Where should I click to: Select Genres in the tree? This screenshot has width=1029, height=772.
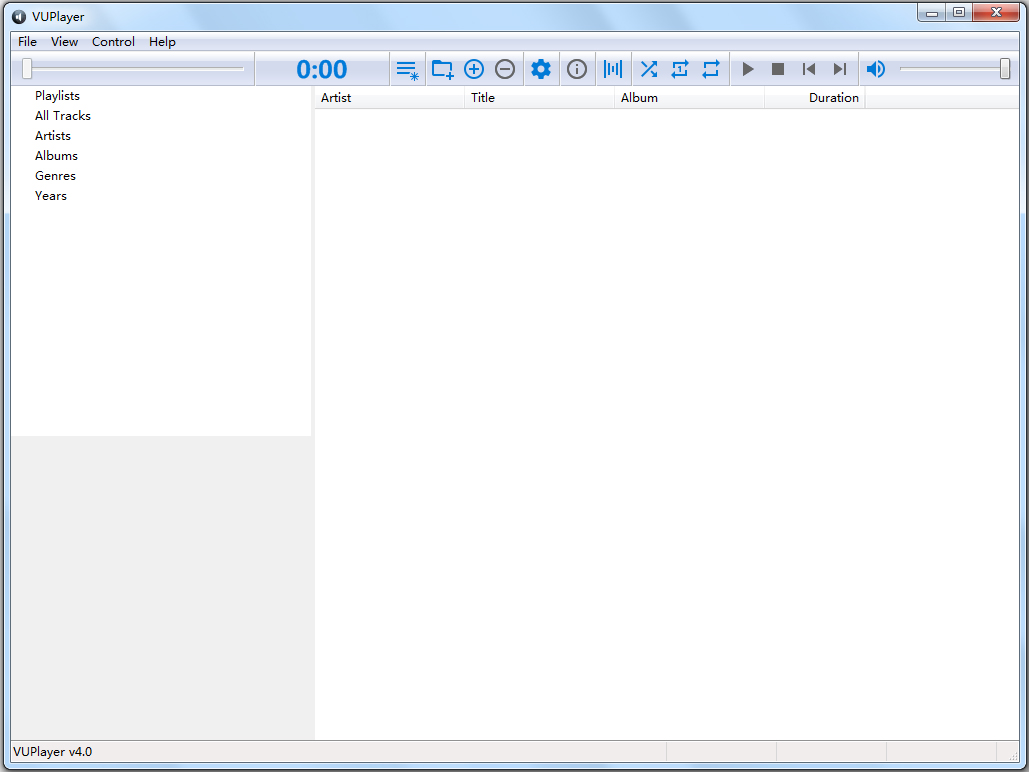pos(55,176)
